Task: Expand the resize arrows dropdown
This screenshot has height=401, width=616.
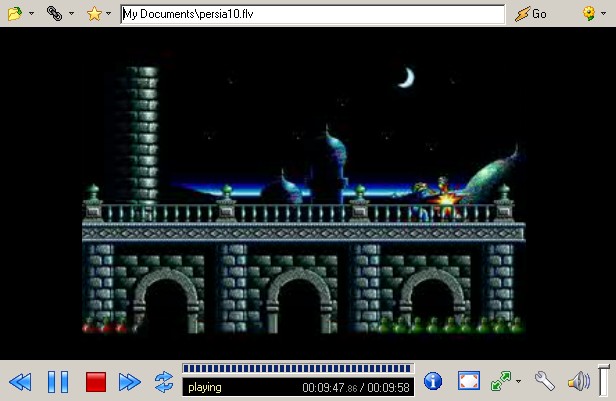Action: [x=519, y=381]
